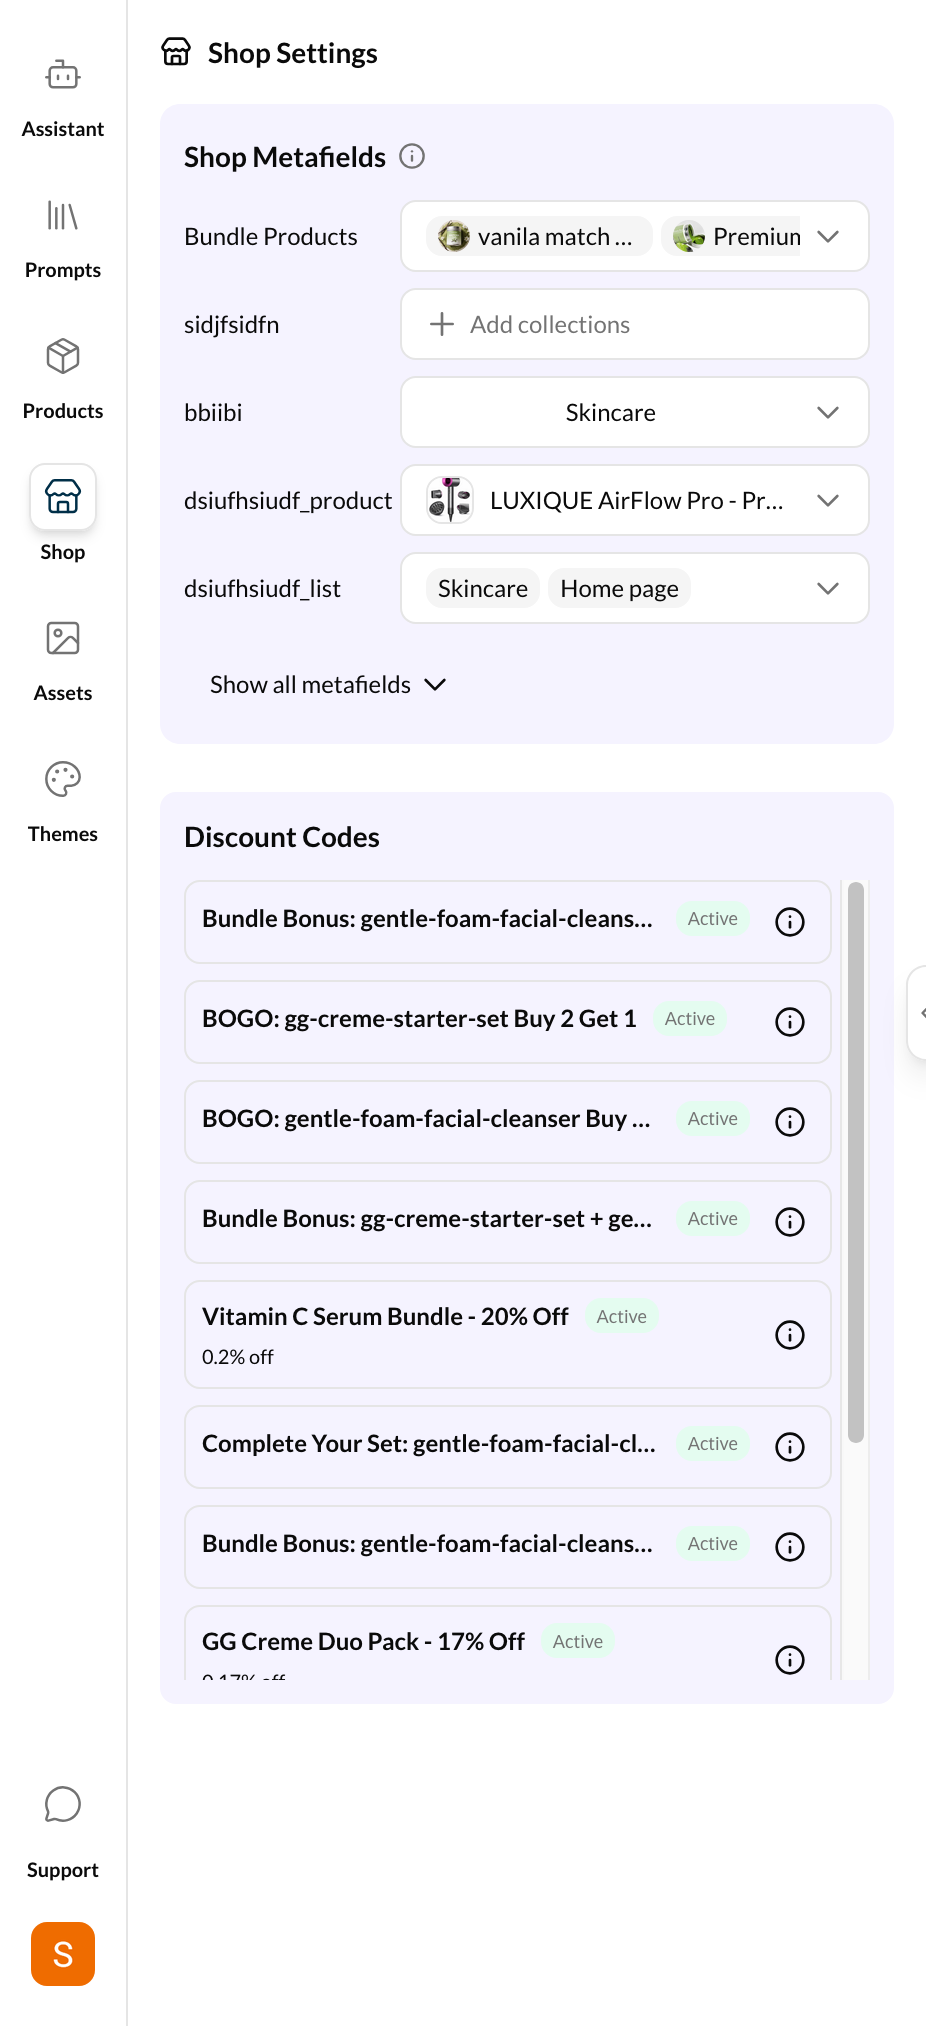Image resolution: width=926 pixels, height=2026 pixels.
Task: Open GG Creme Duo Pack - 17% Off
Action: tap(363, 1642)
